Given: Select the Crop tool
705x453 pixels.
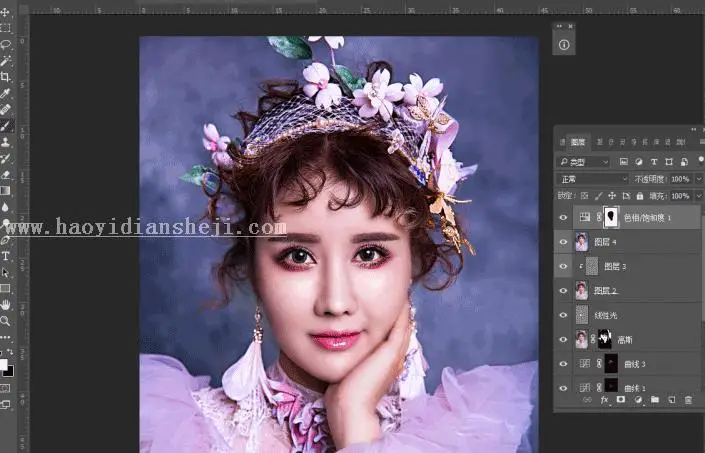Looking at the screenshot, I should click(x=5, y=77).
